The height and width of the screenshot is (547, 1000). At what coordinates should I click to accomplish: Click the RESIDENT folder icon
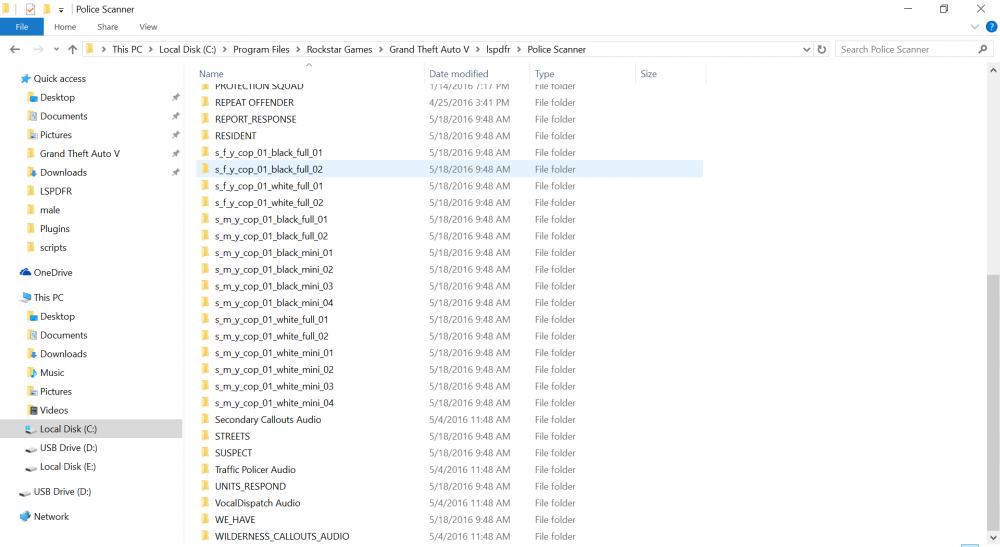pyautogui.click(x=205, y=135)
